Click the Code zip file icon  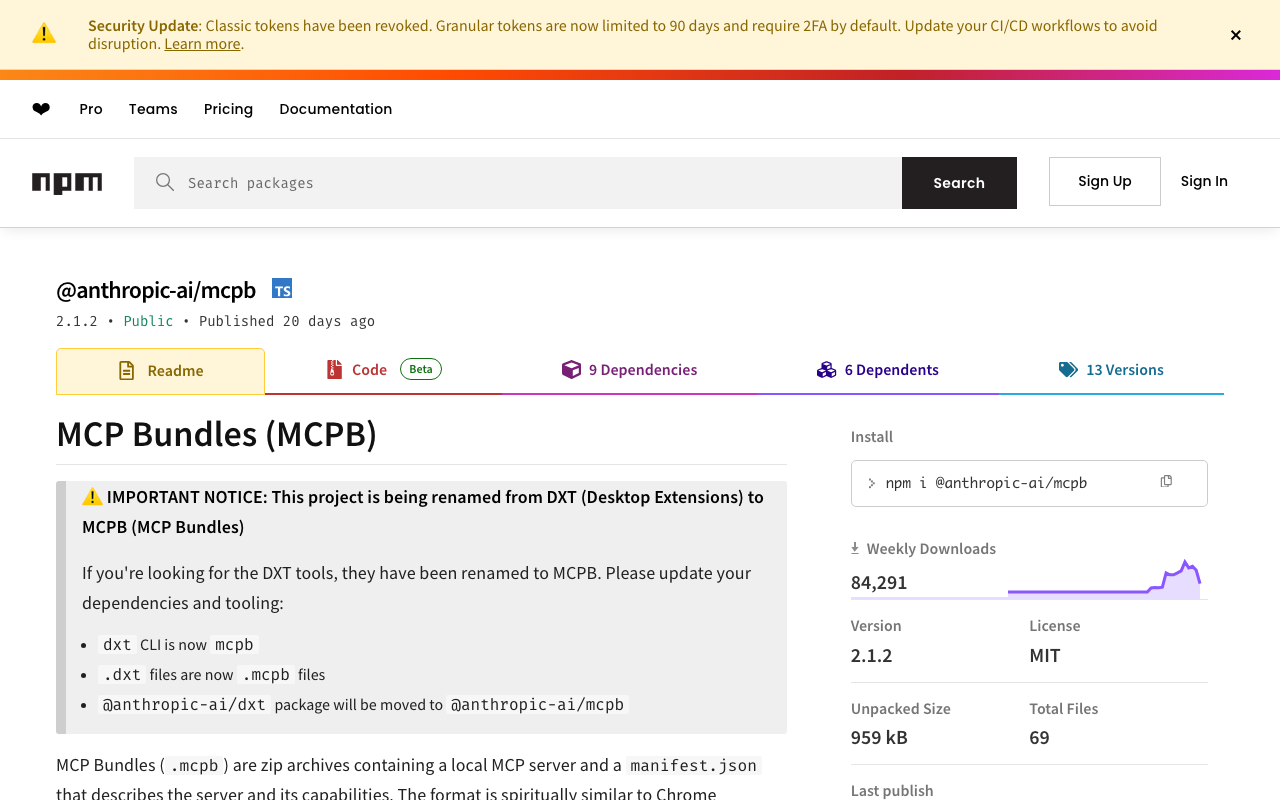click(x=334, y=370)
